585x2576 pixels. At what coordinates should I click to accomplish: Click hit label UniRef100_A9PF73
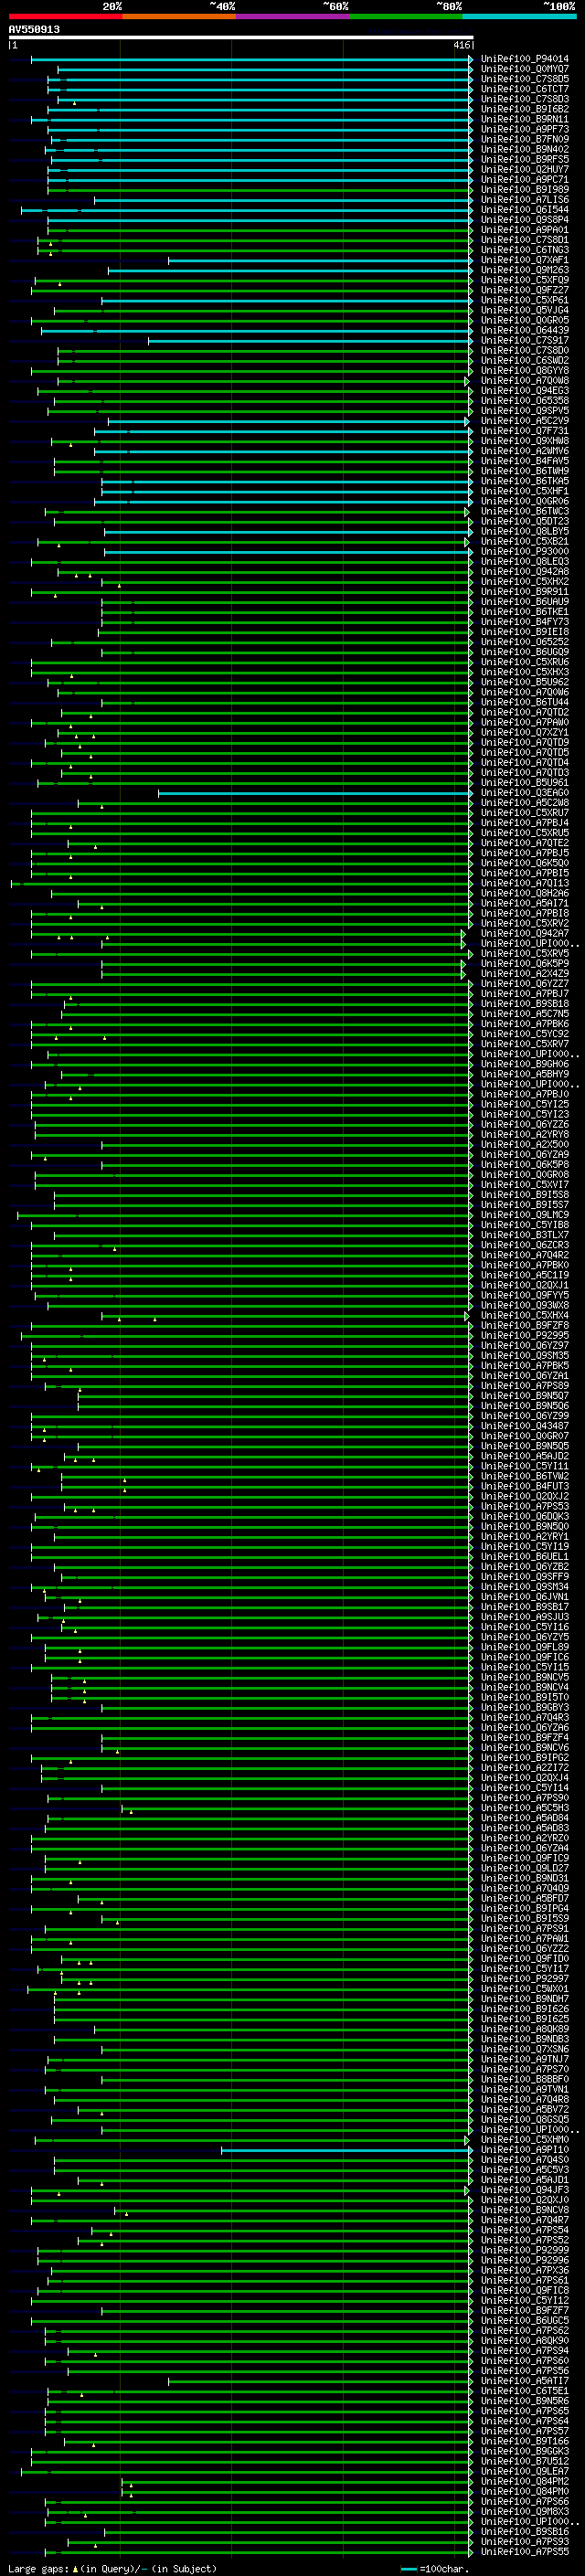(524, 129)
